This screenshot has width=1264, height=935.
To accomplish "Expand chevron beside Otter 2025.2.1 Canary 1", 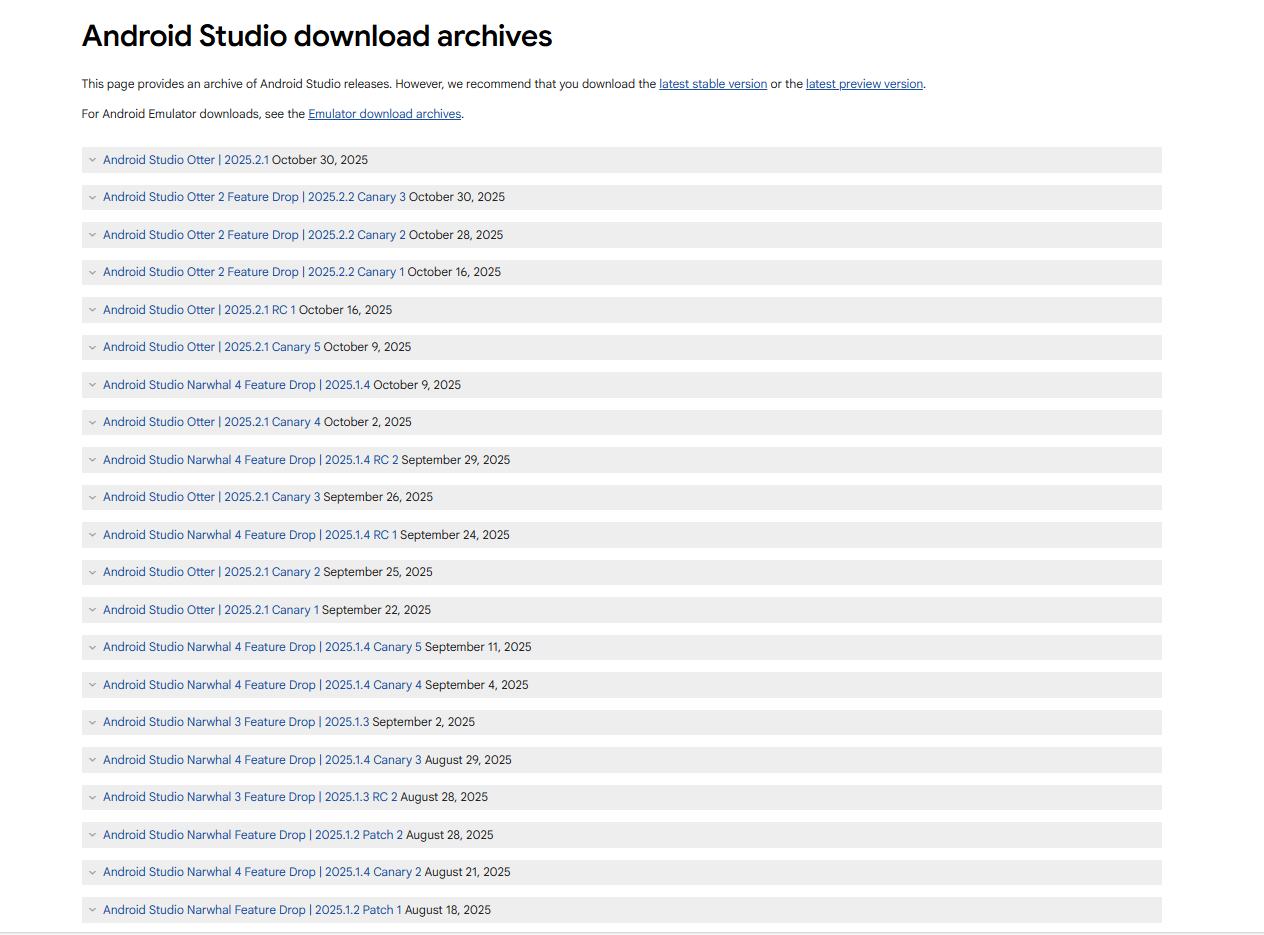I will pos(92,610).
